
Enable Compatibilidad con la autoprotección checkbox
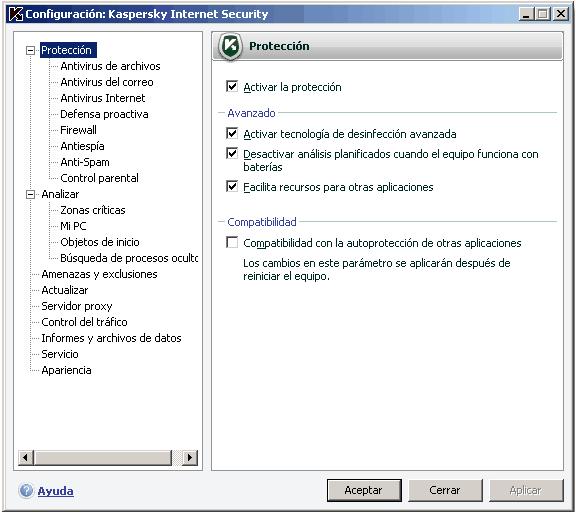pyautogui.click(x=232, y=242)
